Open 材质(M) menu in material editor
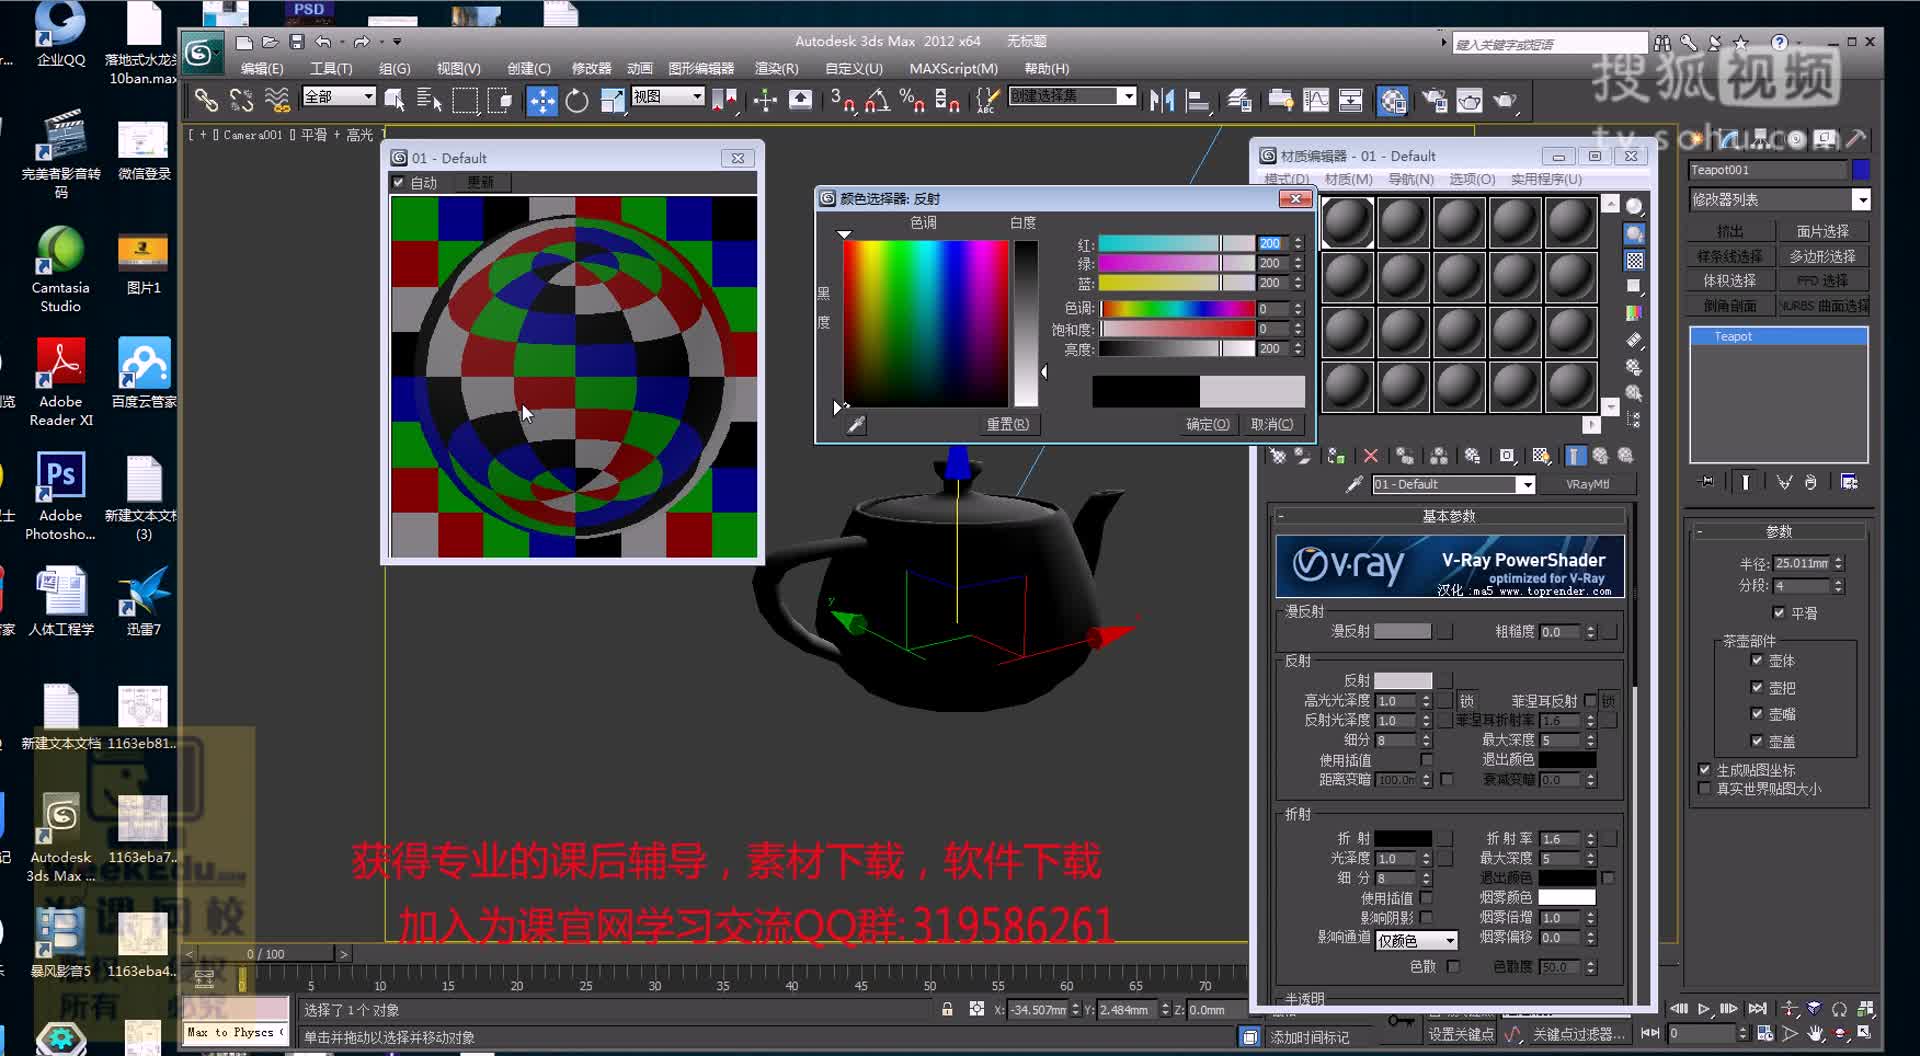1920x1056 pixels. tap(1348, 179)
